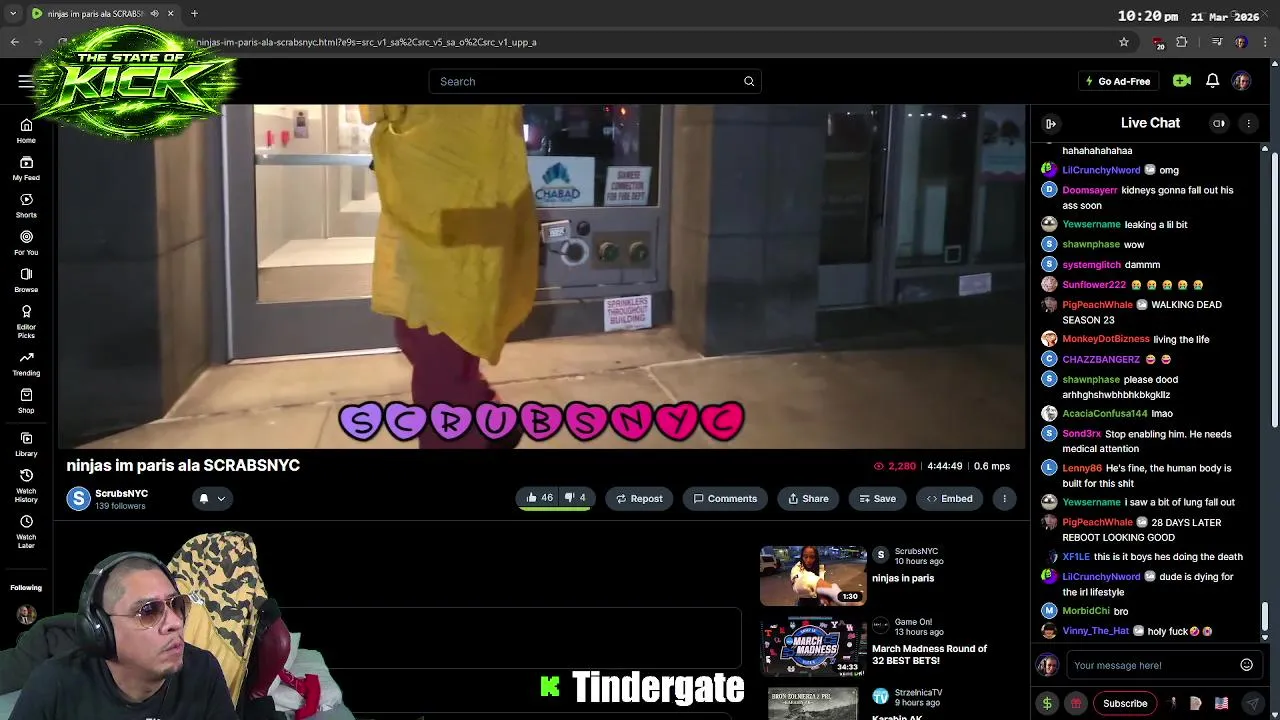Click the browser back arrow

(14, 42)
